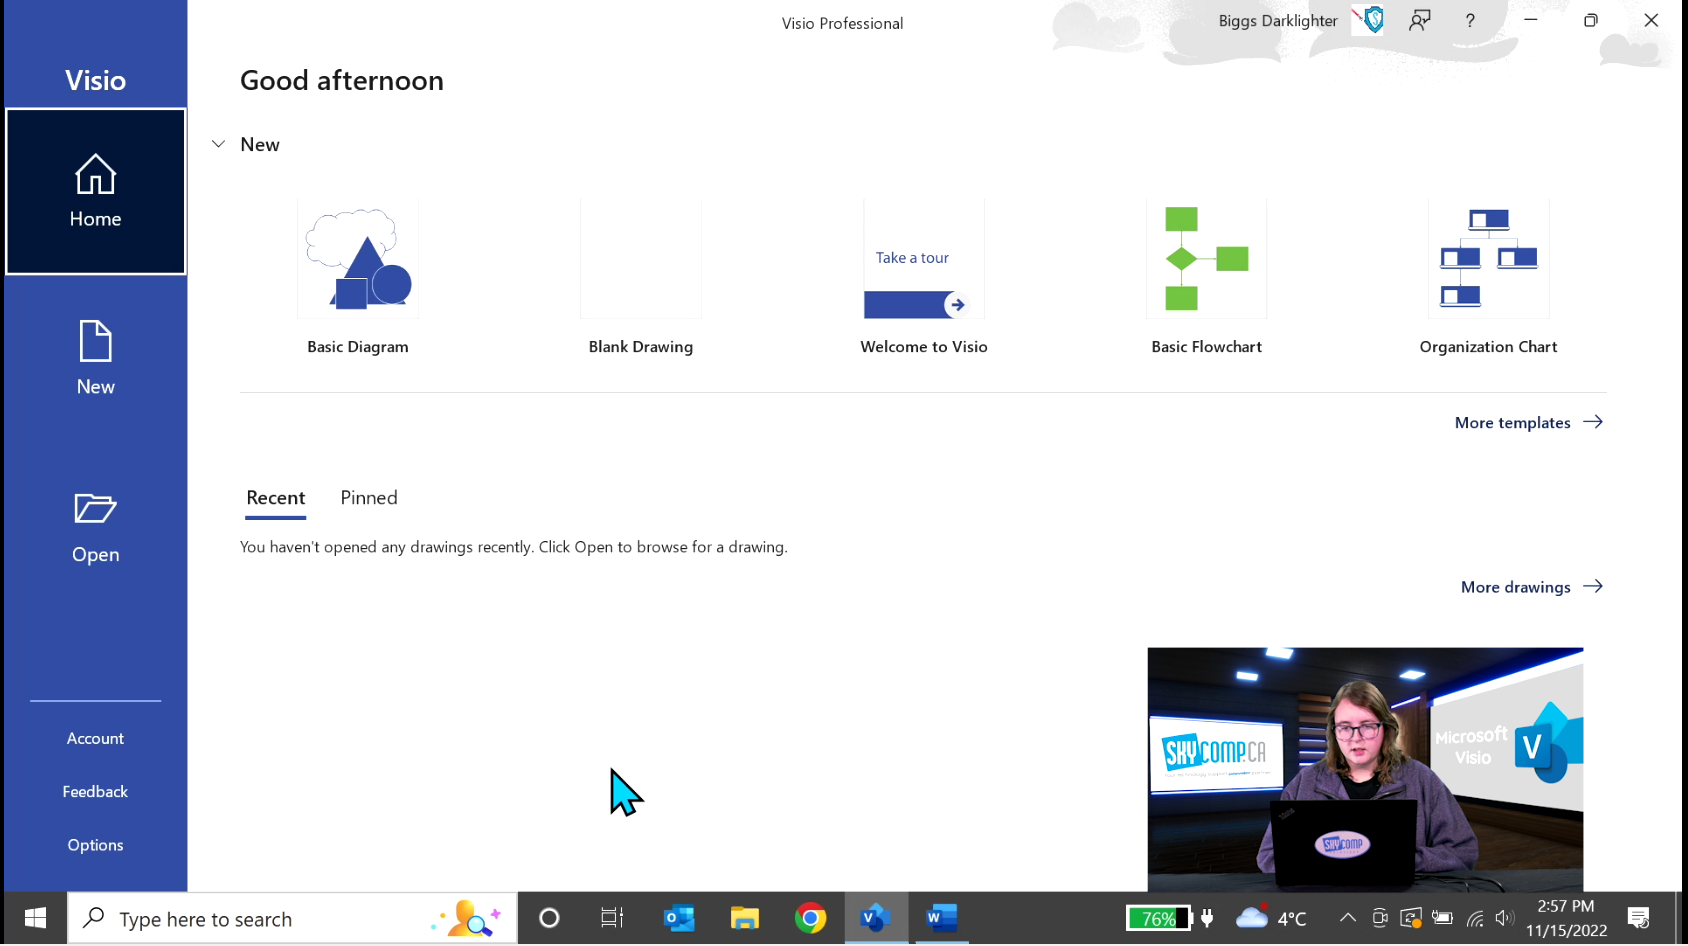The width and height of the screenshot is (1688, 946).
Task: Click the feedback person icon near account name
Action: pyautogui.click(x=1420, y=20)
